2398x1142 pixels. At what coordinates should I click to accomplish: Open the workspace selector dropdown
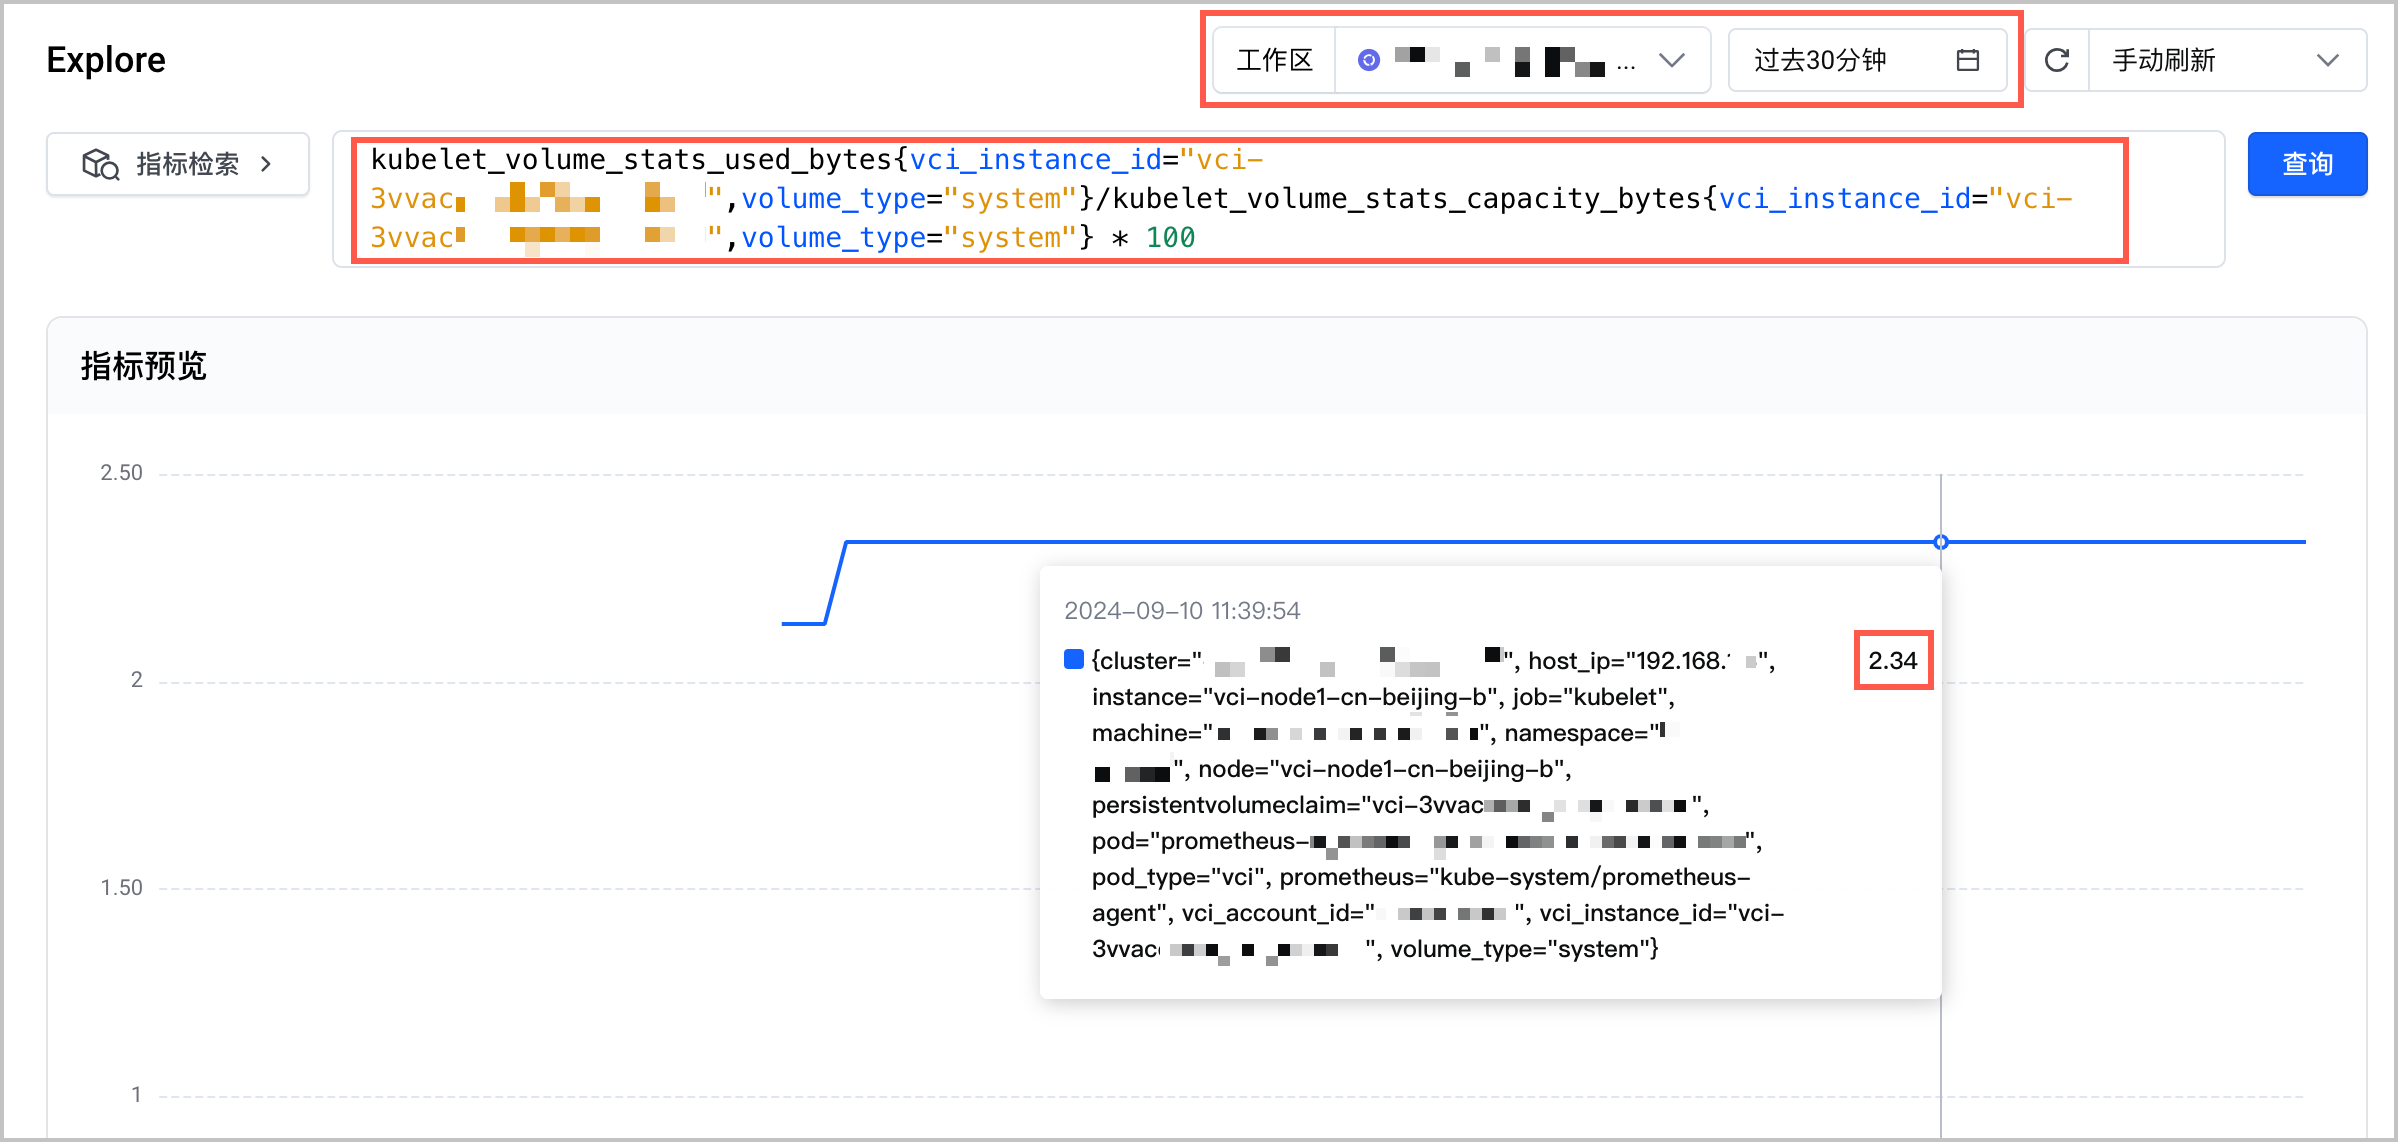pos(1522,61)
